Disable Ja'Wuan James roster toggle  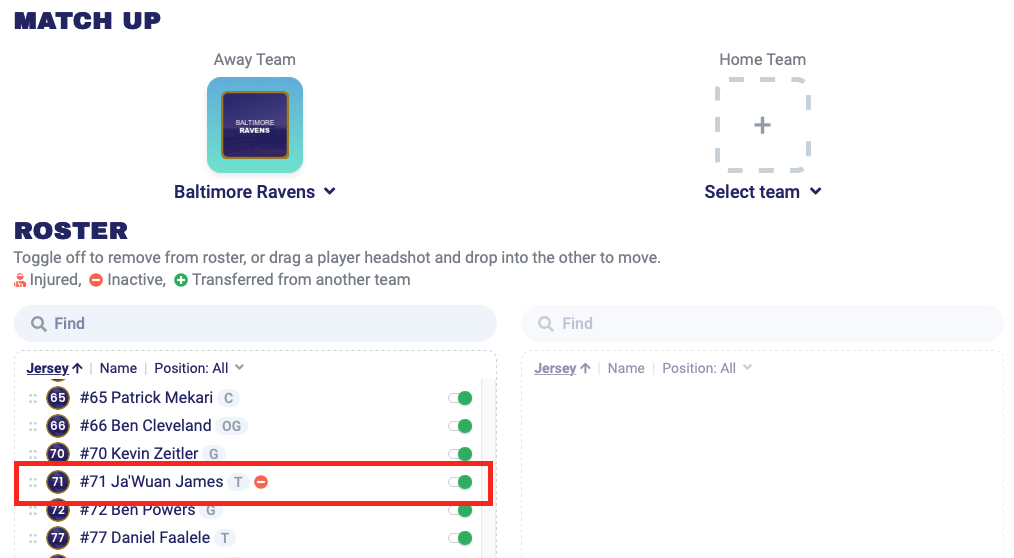click(460, 482)
